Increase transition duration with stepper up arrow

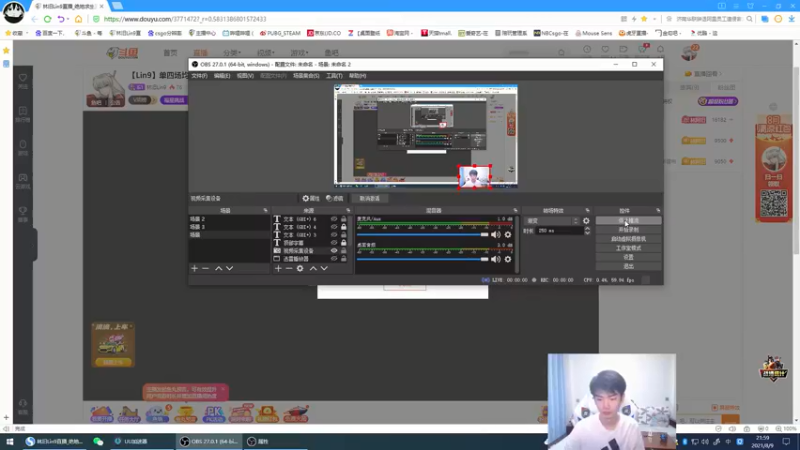click(x=587, y=229)
